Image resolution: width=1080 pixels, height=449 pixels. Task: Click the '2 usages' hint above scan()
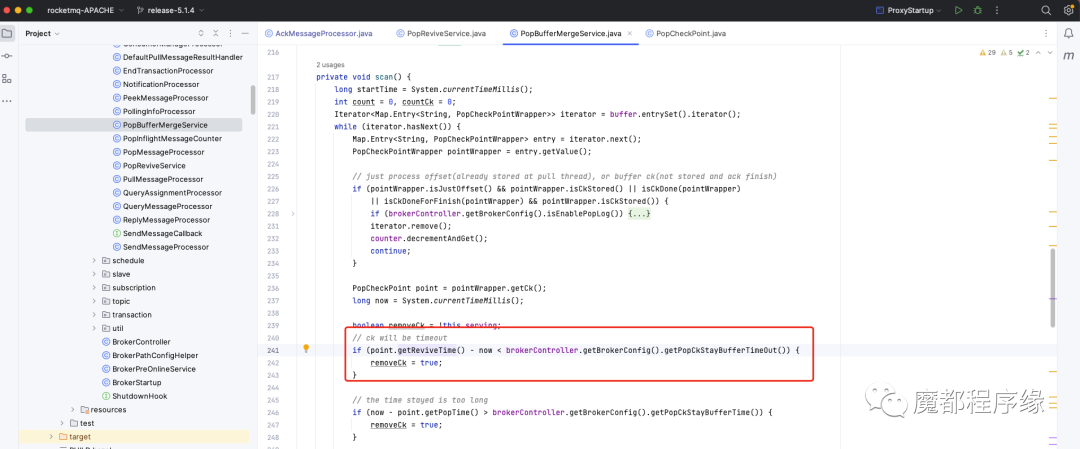click(331, 65)
